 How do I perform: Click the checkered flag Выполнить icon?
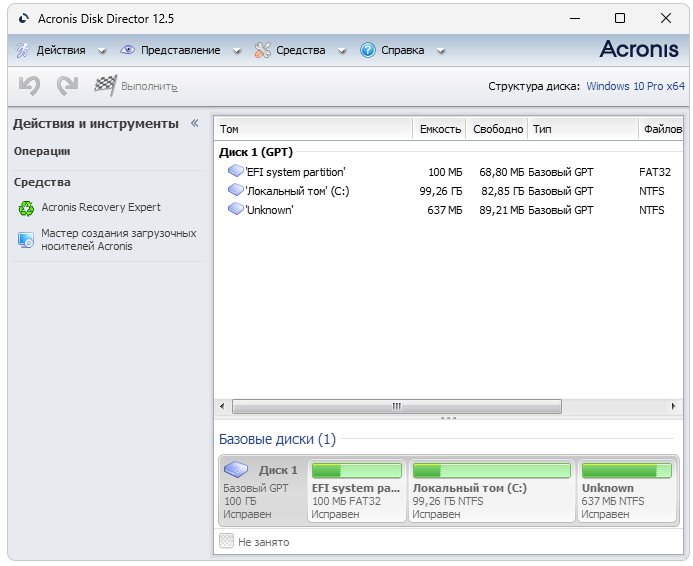pos(106,85)
